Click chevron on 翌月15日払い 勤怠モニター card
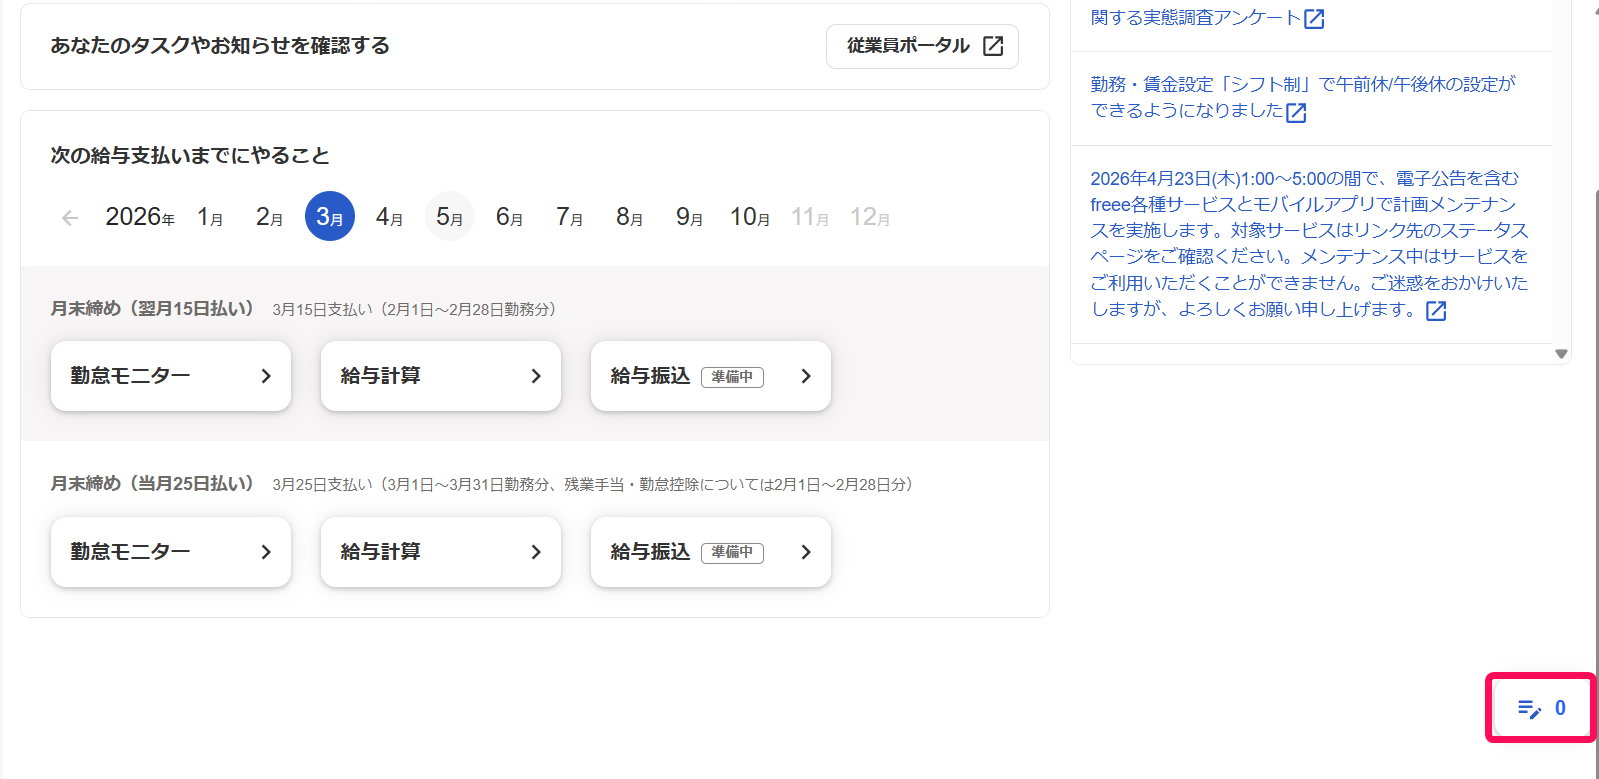 pyautogui.click(x=266, y=376)
